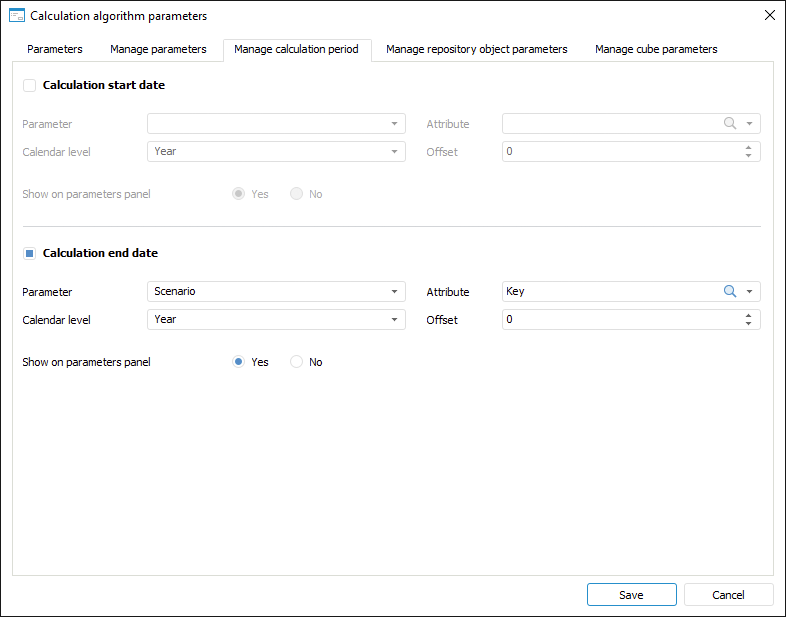Open the Manage cube parameters tab
This screenshot has width=786, height=617.
pos(656,49)
